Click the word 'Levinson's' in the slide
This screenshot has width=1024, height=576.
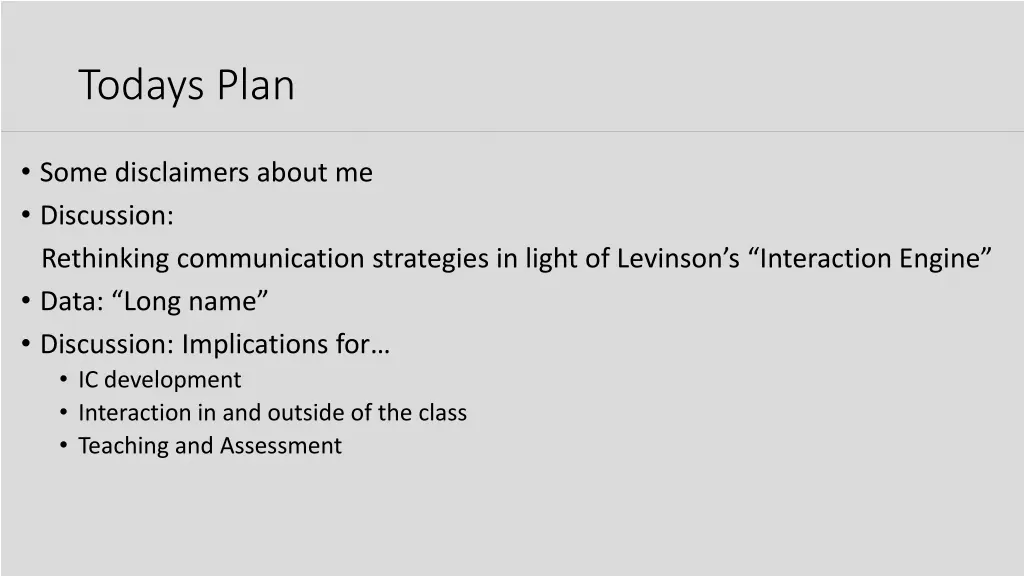coord(678,259)
